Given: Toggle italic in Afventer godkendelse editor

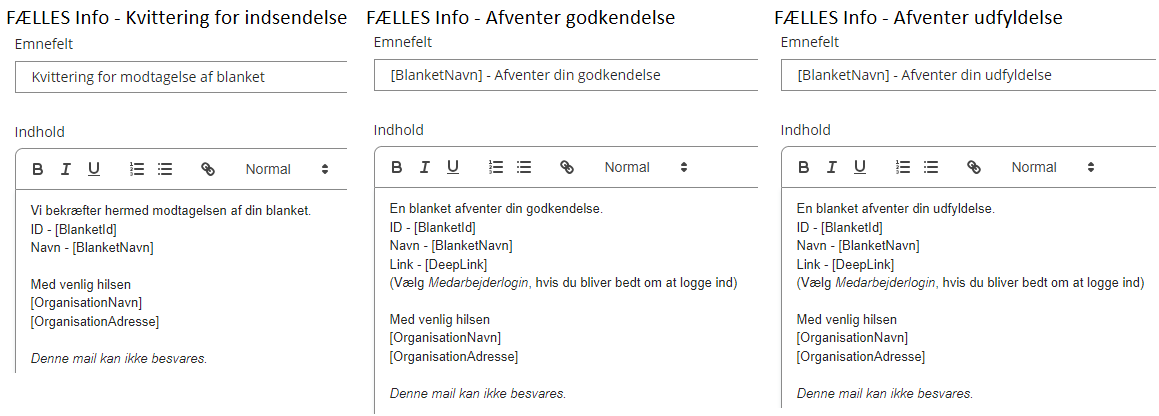Looking at the screenshot, I should (x=424, y=167).
